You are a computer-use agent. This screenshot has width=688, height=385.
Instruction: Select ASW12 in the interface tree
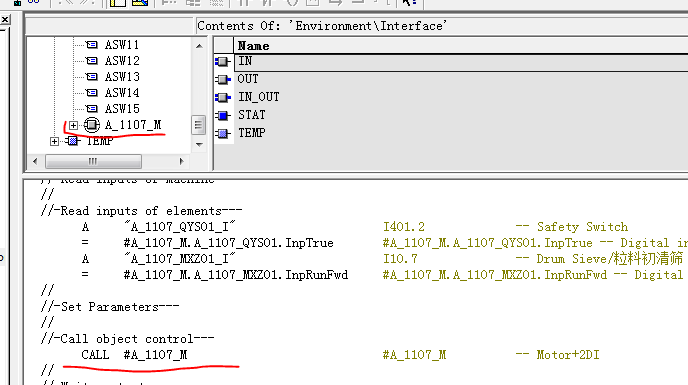(x=122, y=61)
